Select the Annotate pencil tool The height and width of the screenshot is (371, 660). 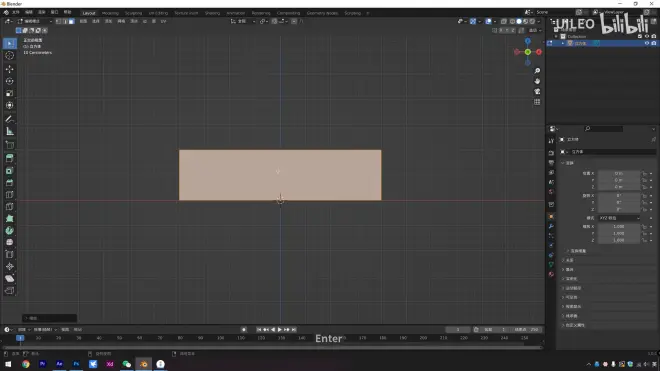[9, 119]
